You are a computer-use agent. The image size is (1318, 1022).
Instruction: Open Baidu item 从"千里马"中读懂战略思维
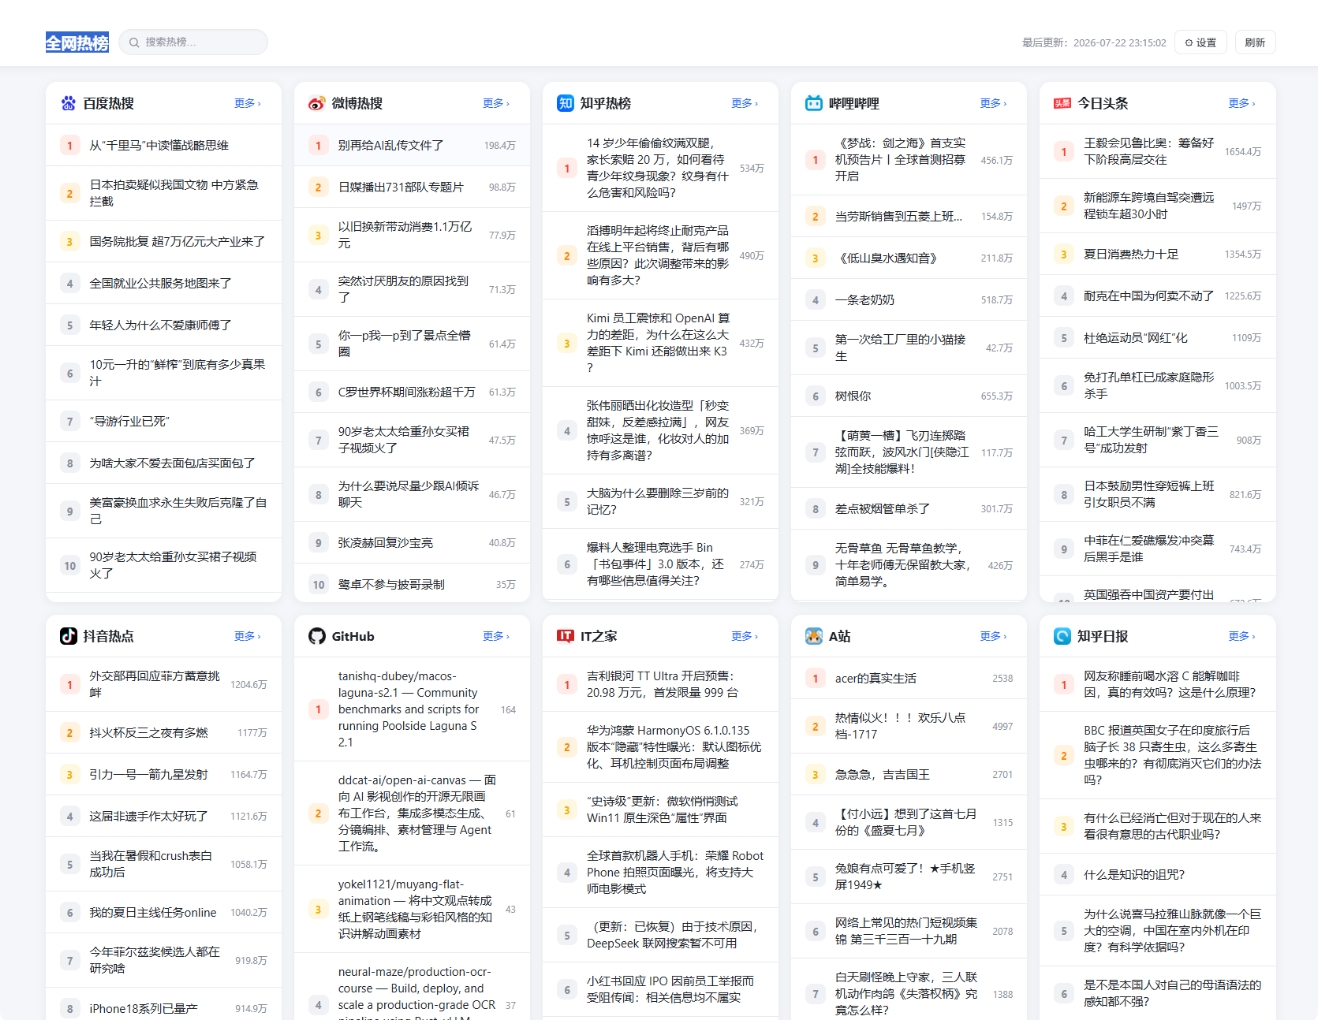tap(164, 145)
